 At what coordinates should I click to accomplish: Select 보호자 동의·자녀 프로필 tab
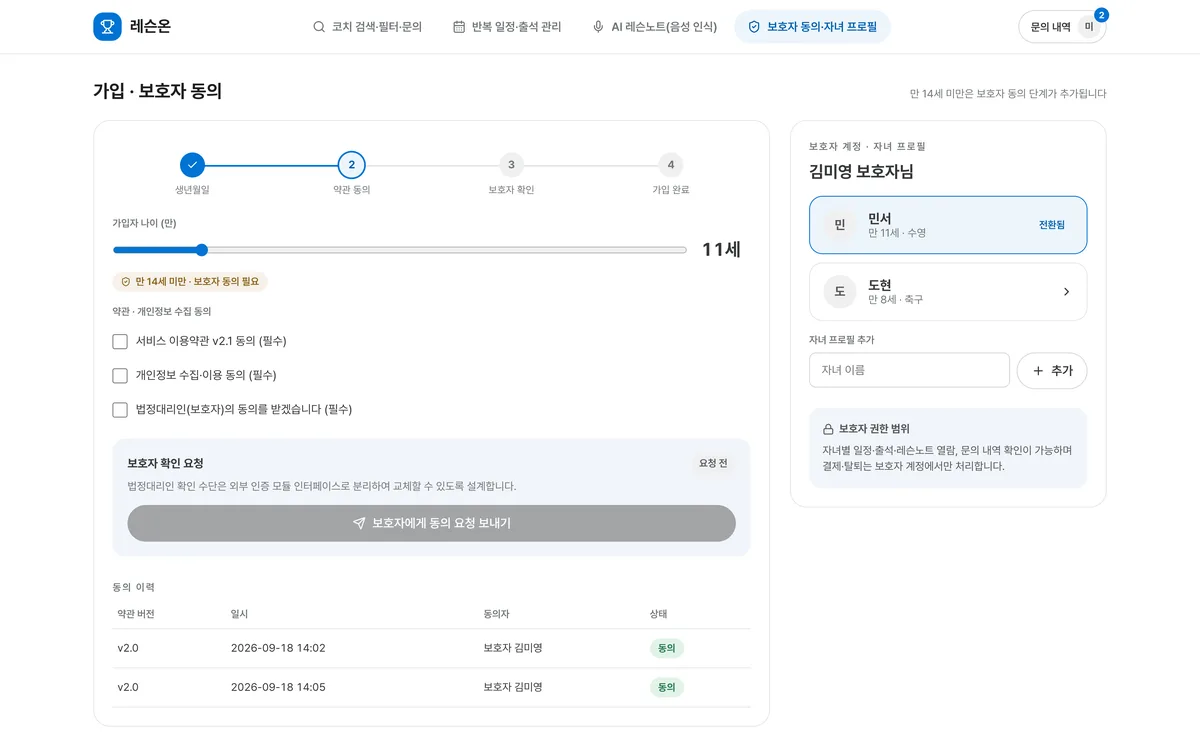[812, 27]
